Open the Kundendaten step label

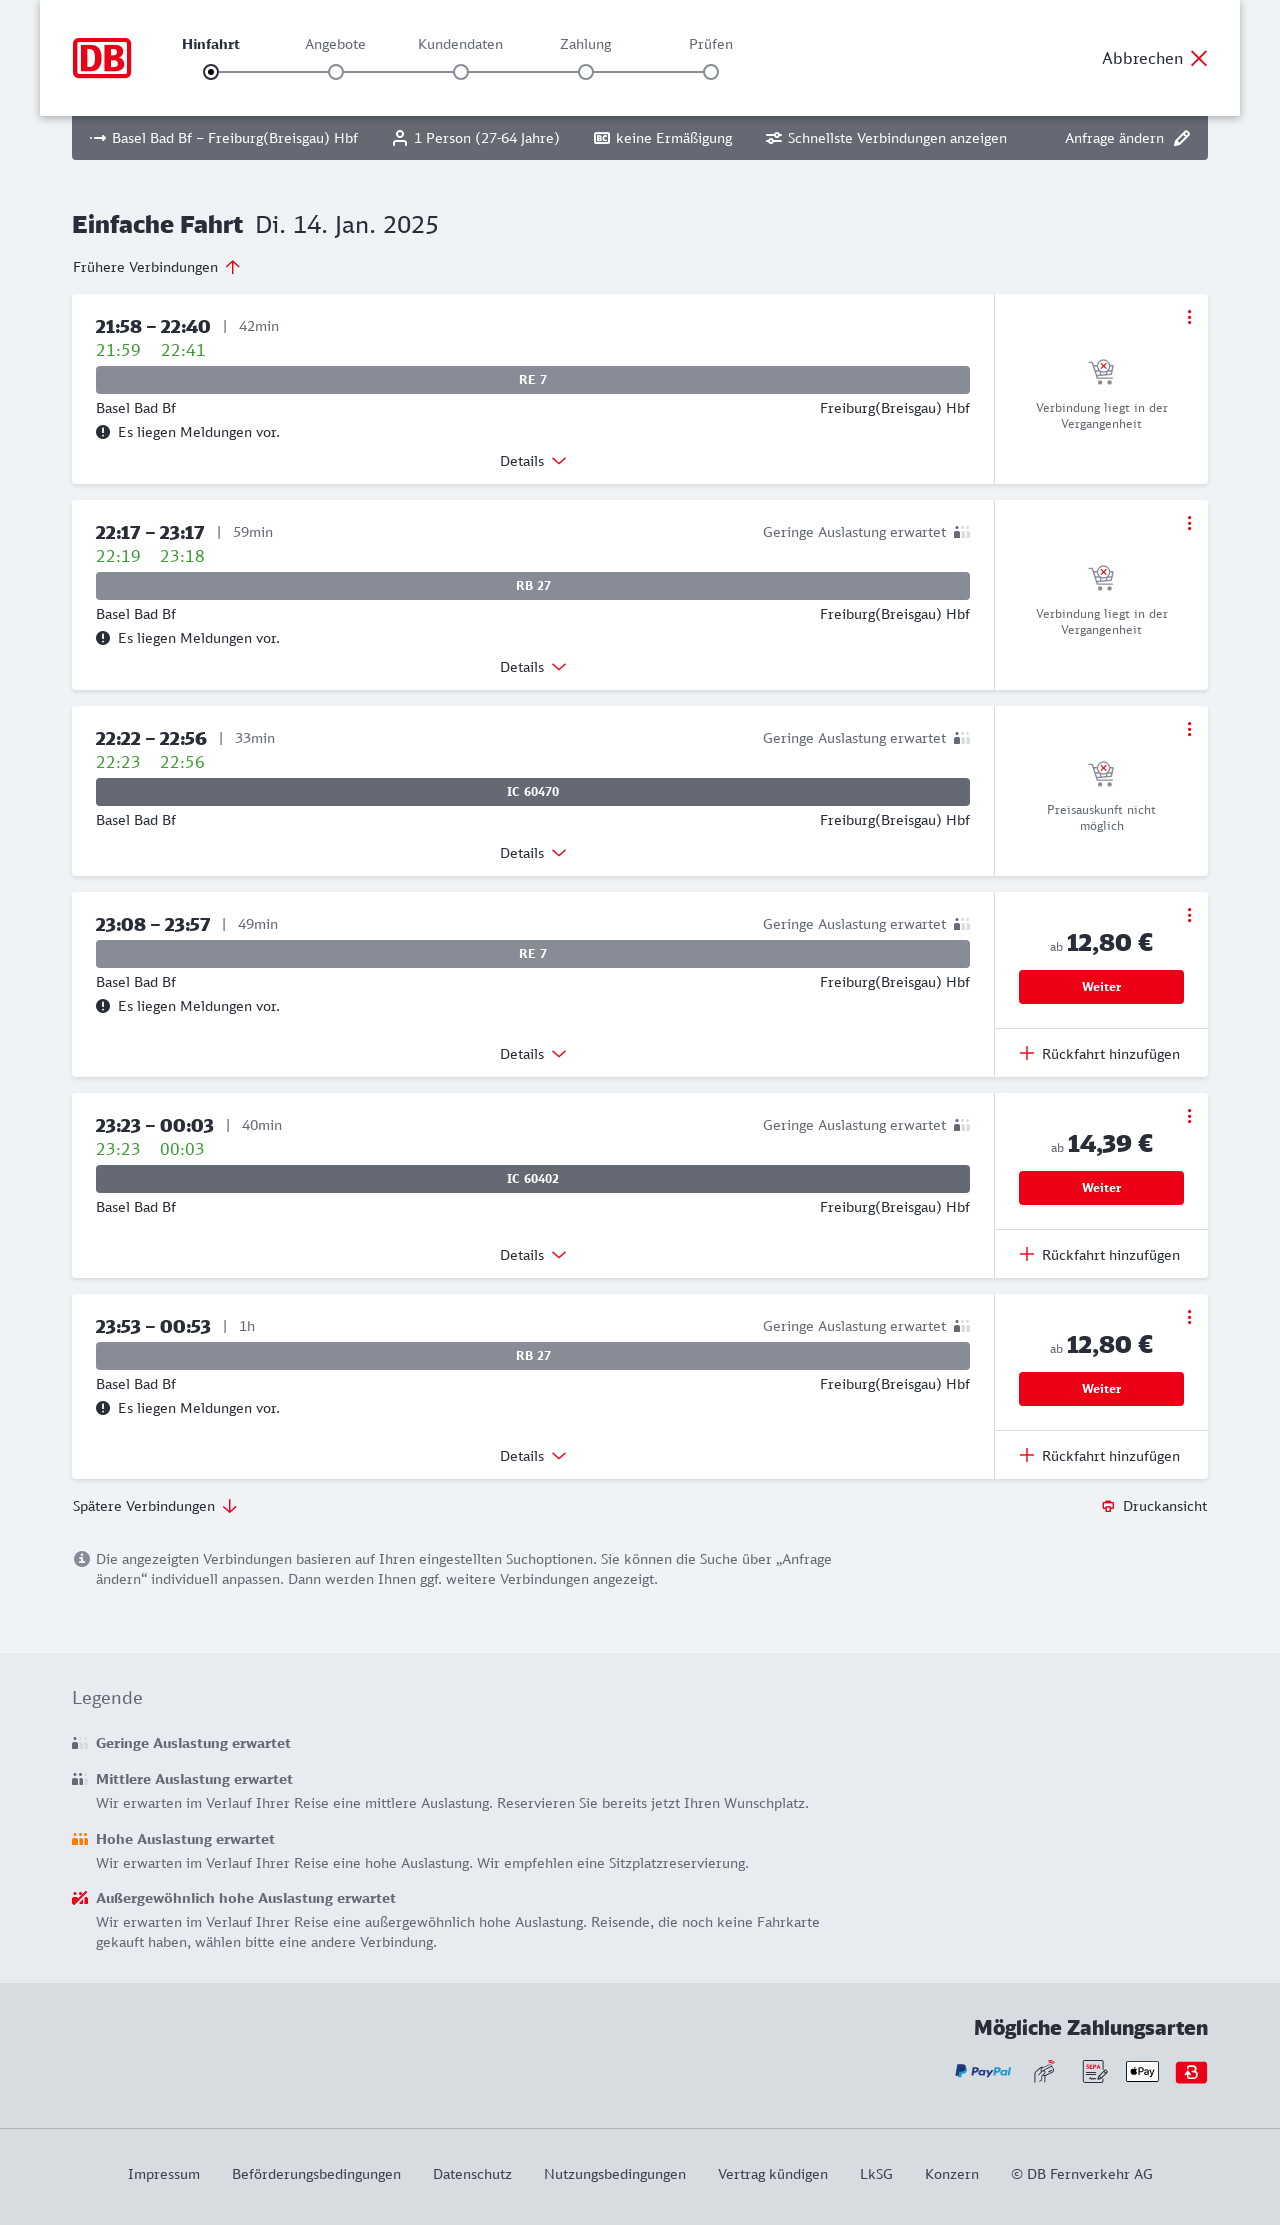click(x=460, y=44)
